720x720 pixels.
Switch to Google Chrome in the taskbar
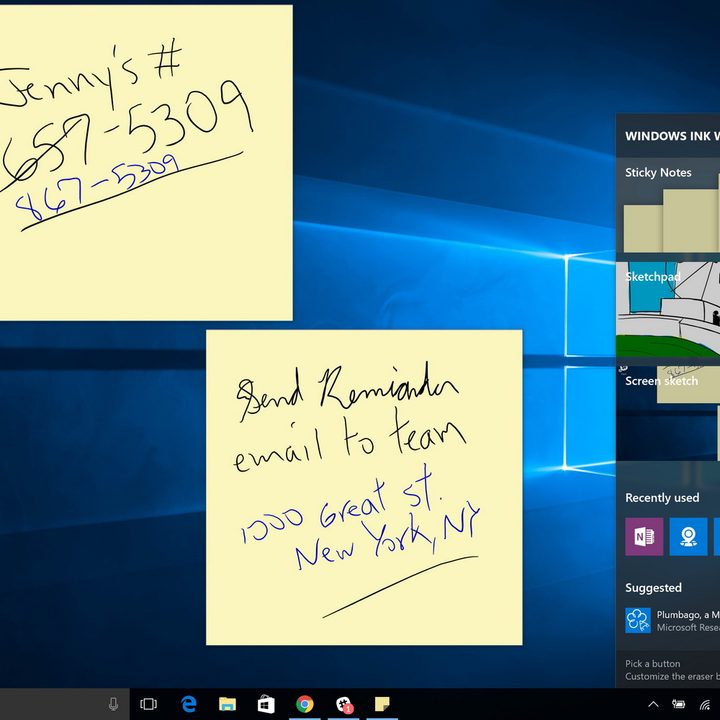pyautogui.click(x=304, y=704)
